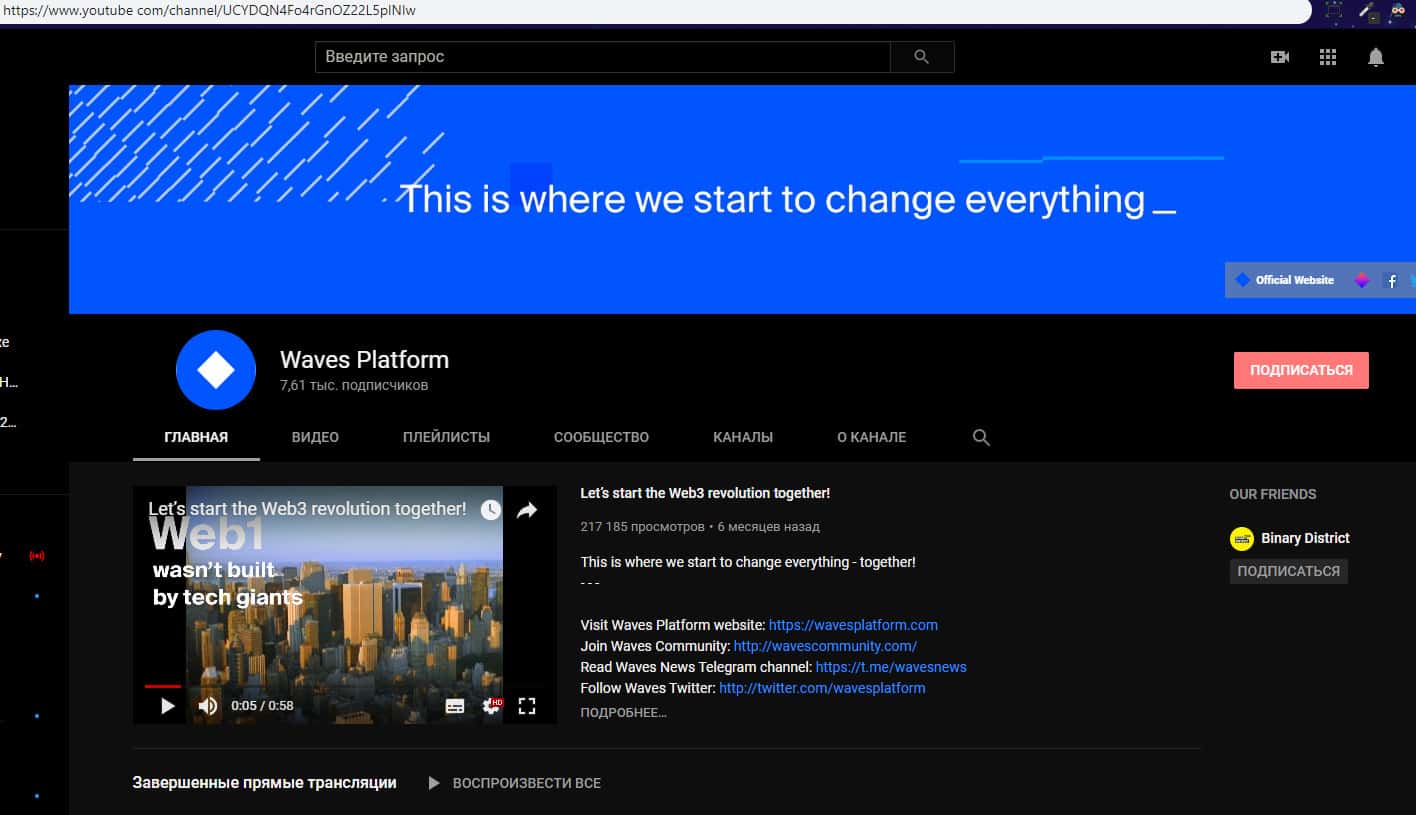Open the create video camera icon

pos(1279,57)
